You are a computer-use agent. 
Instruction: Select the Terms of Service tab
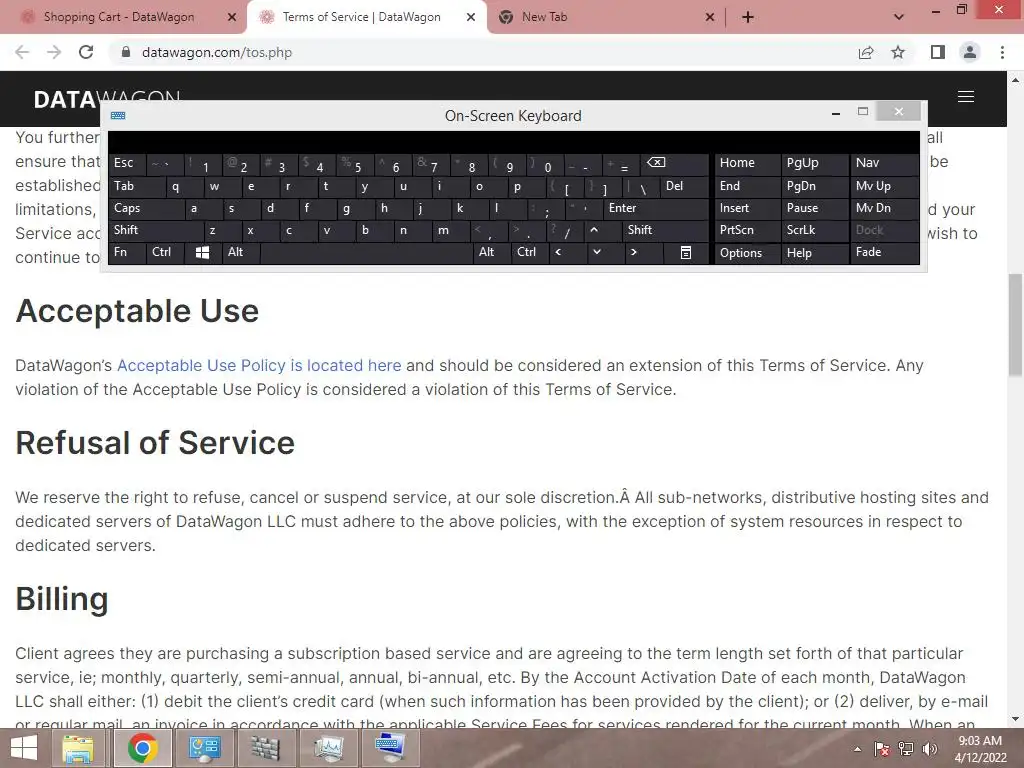(361, 17)
